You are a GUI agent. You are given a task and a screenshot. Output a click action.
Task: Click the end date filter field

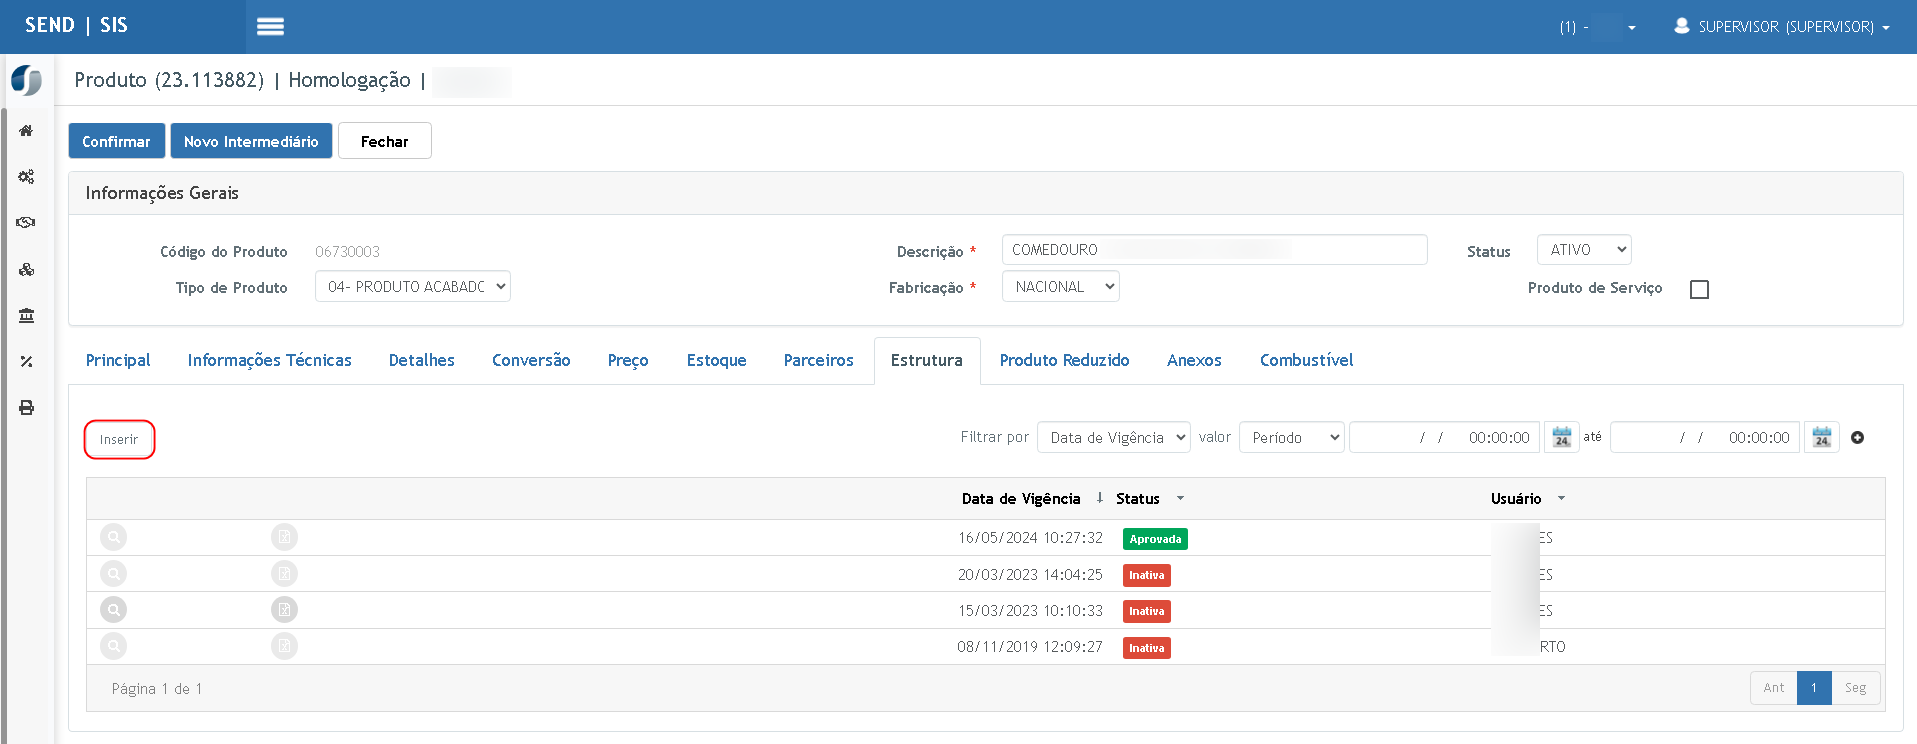tap(1705, 437)
